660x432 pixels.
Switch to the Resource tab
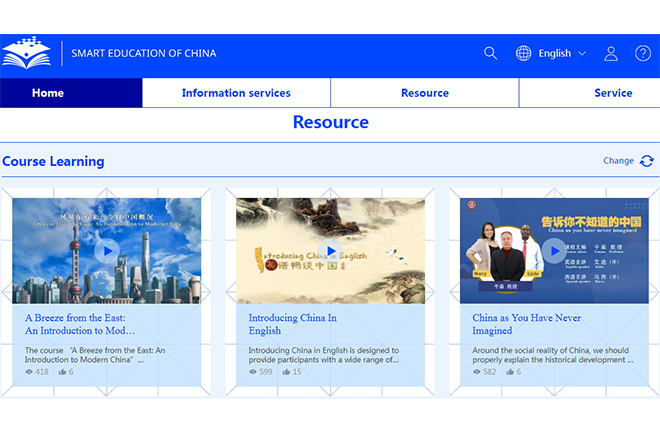click(x=425, y=93)
